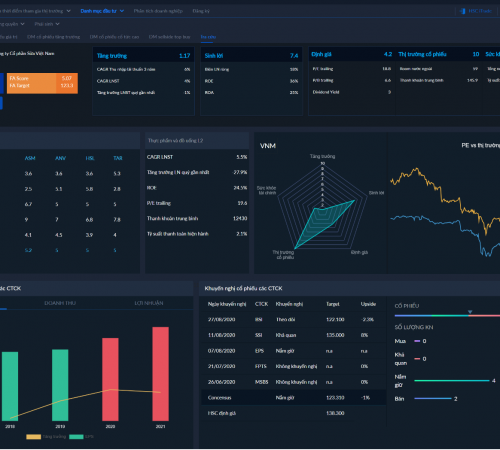Image resolution: width=500 pixels, height=450 pixels.
Task: Open Danh mục đầu tư menu label
Action: click(x=99, y=11)
